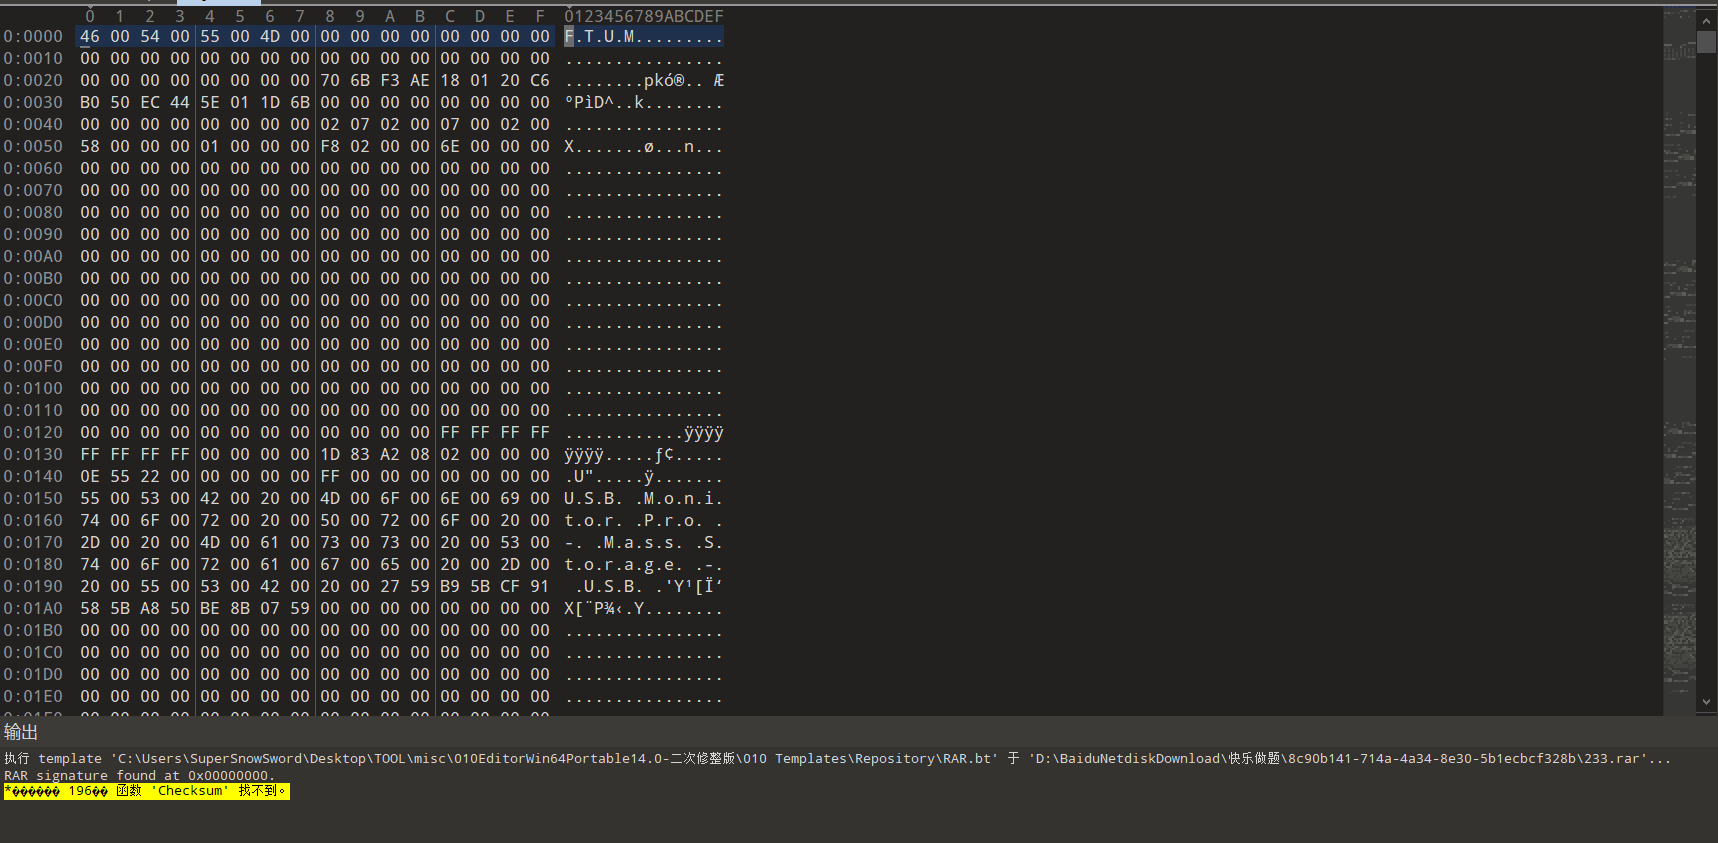
Task: Click byte F3 in row 0:0020
Action: [390, 80]
